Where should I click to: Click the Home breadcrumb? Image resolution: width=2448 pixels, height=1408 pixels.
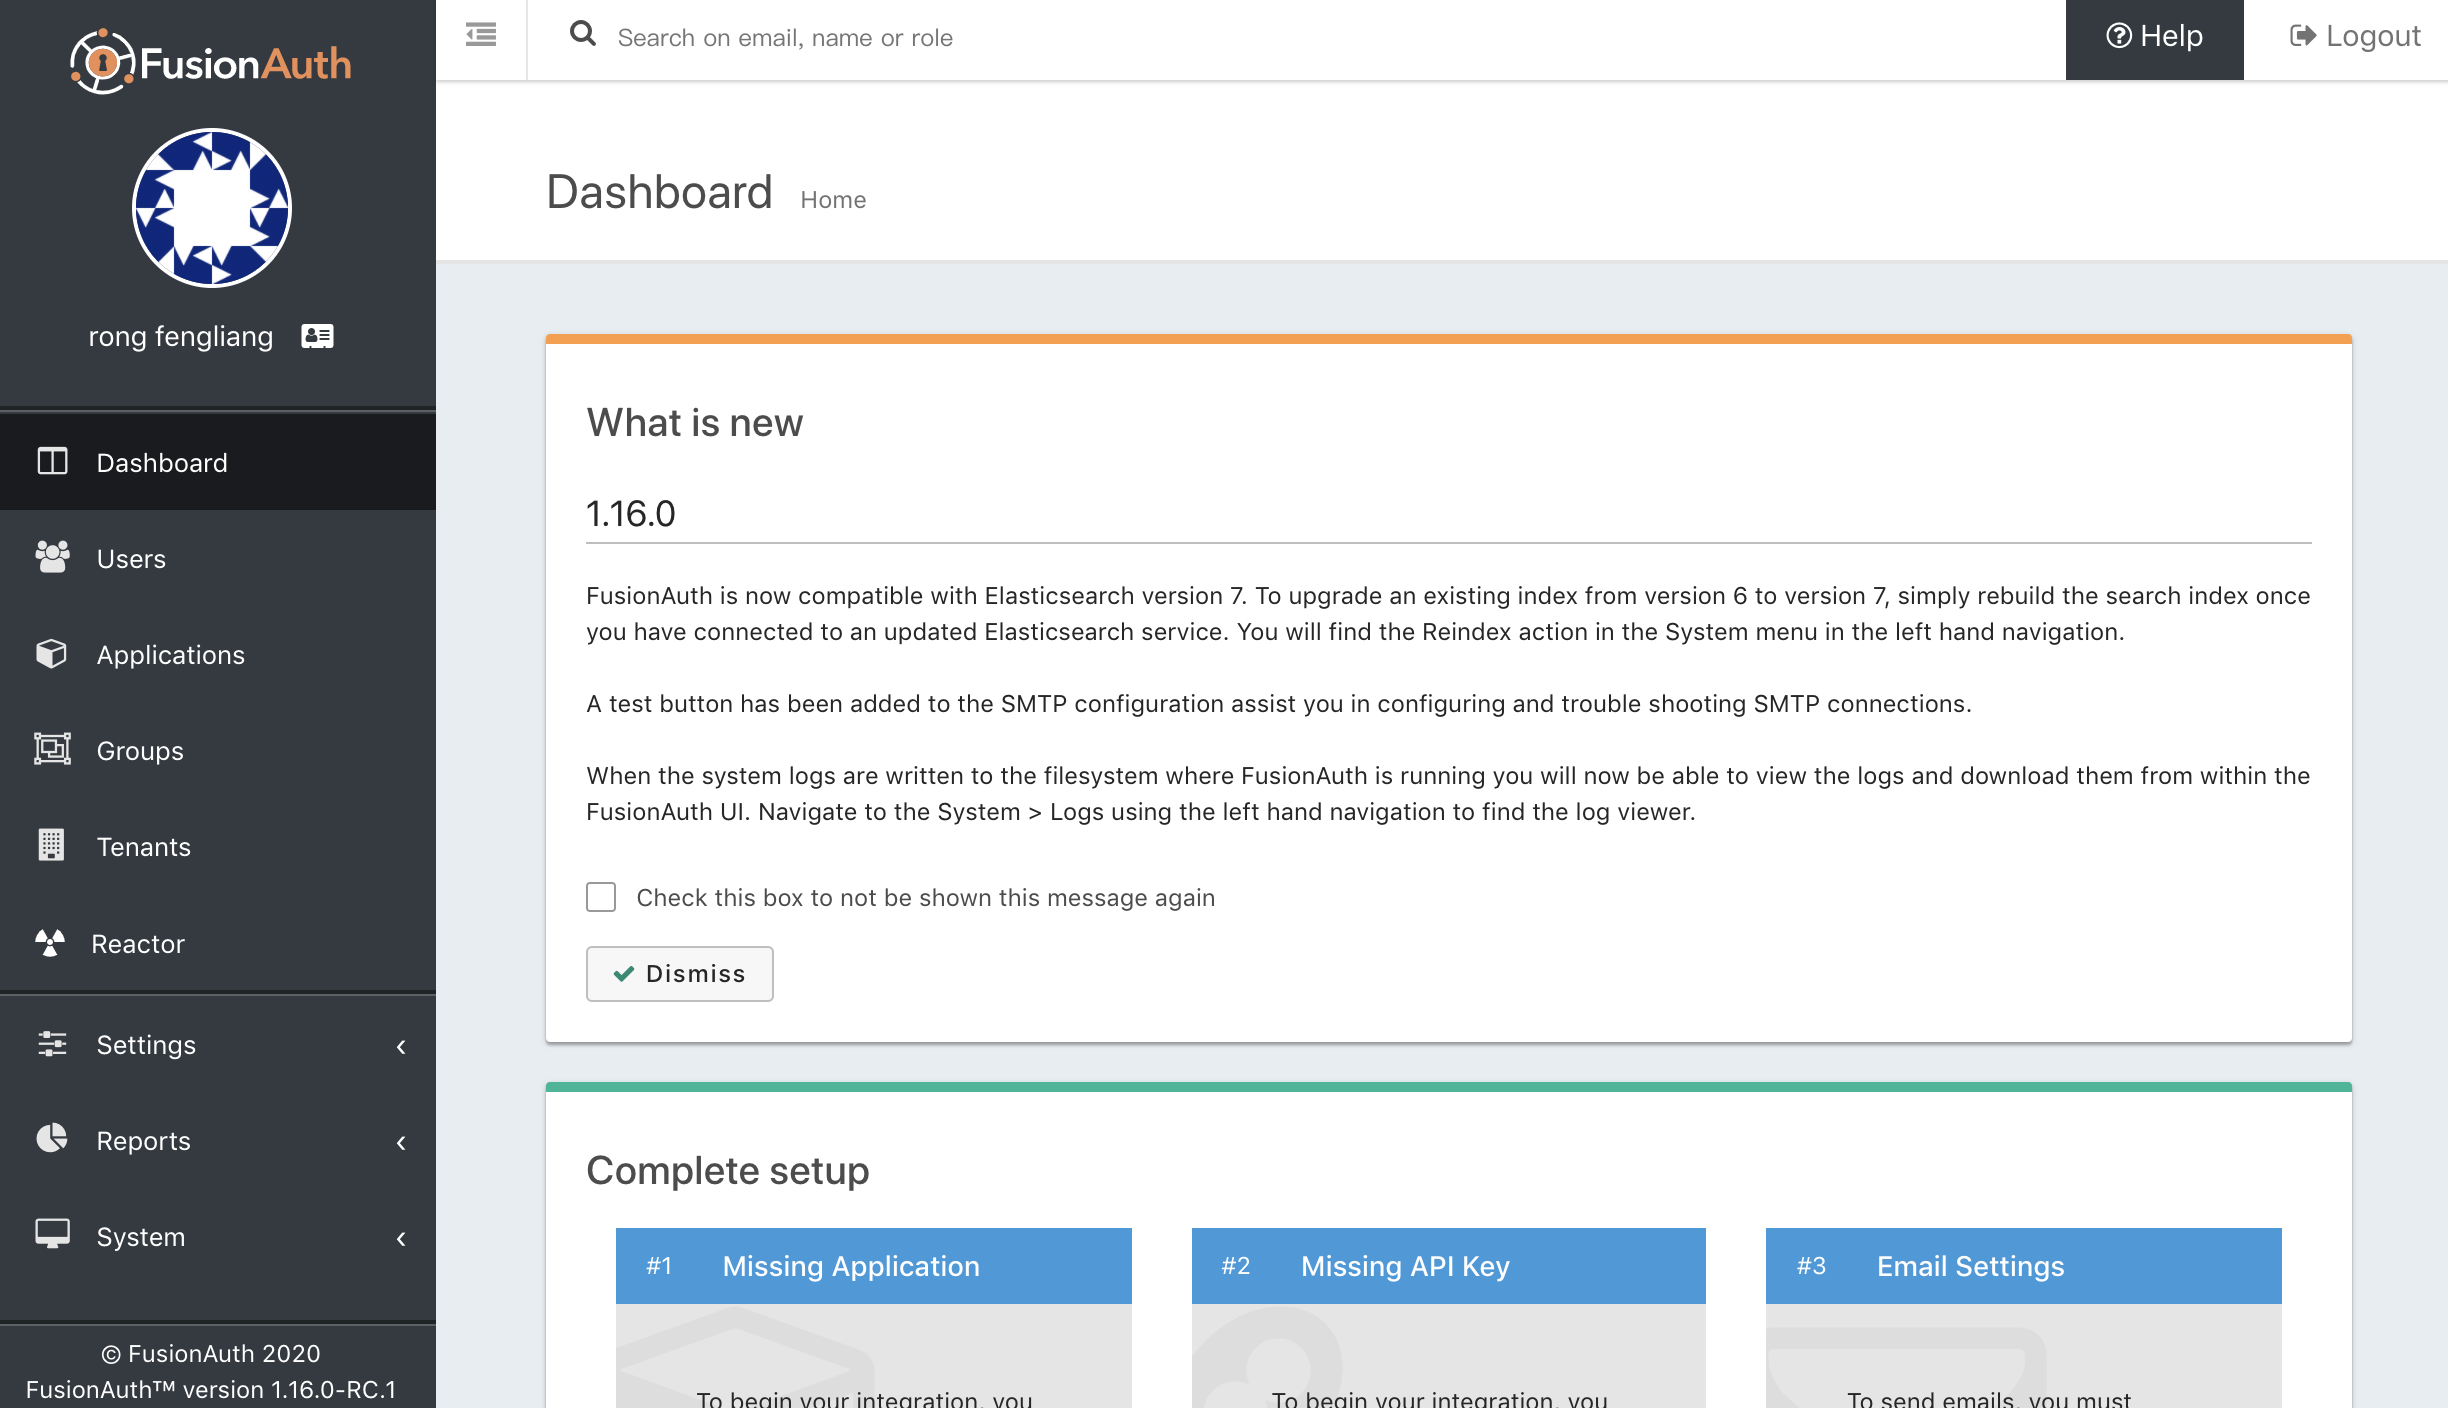[833, 199]
